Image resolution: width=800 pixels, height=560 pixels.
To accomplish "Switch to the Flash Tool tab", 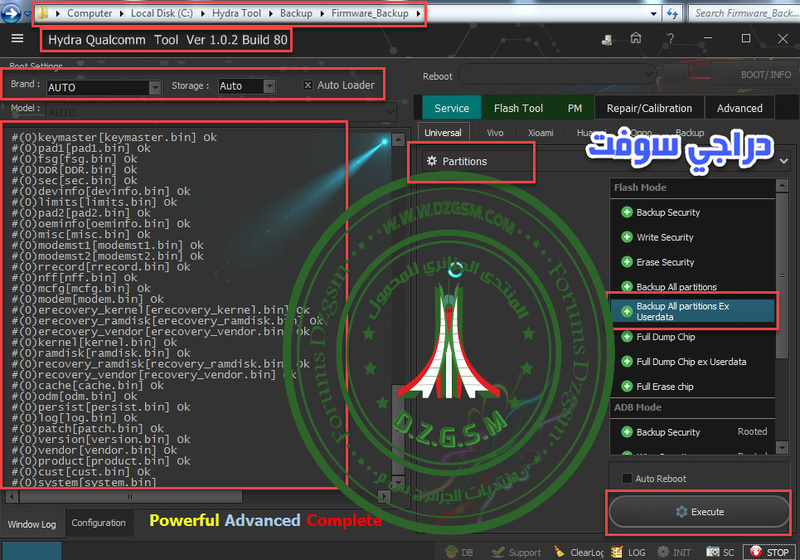I will point(519,108).
